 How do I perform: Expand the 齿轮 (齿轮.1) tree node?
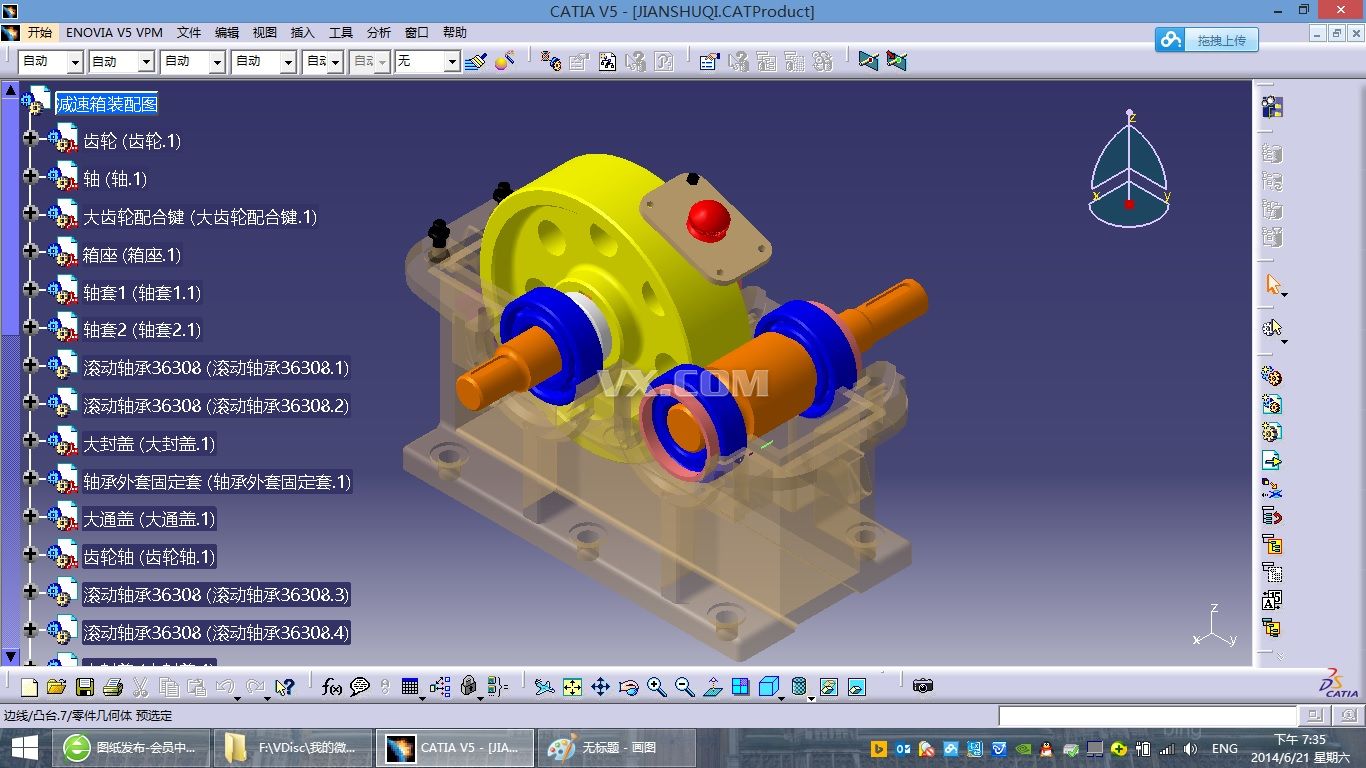pyautogui.click(x=30, y=138)
